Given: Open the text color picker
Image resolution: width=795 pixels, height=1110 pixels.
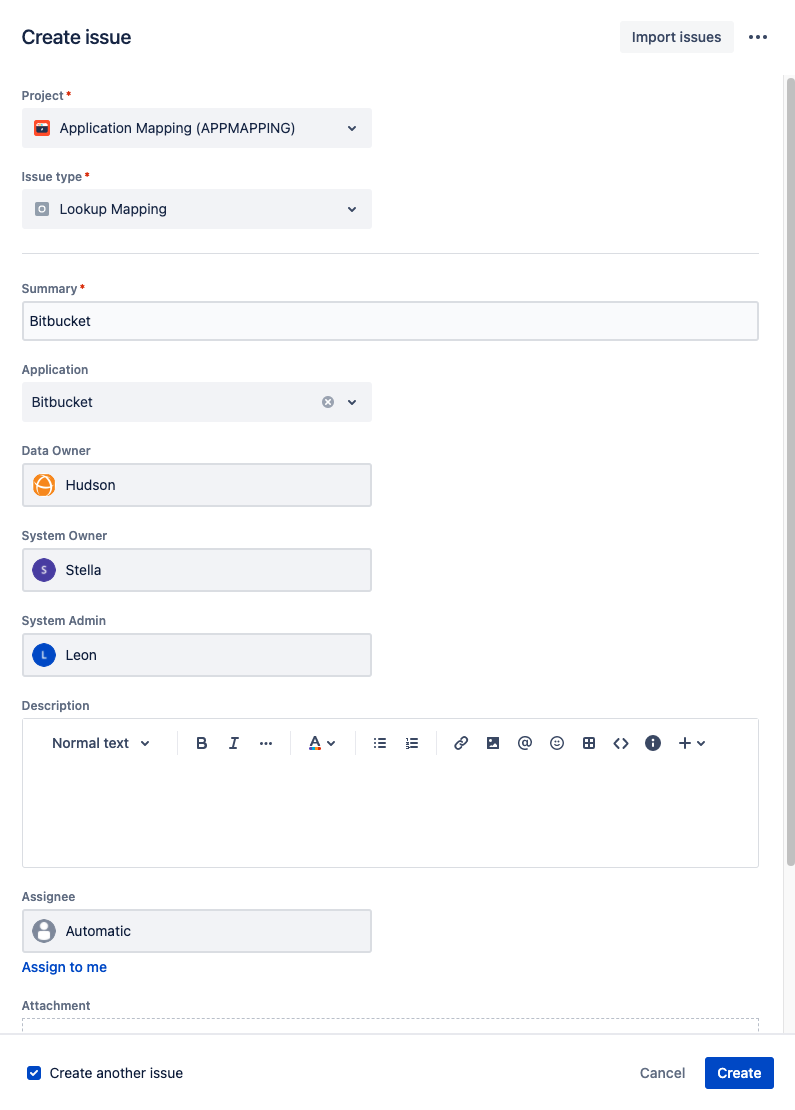Looking at the screenshot, I should point(322,743).
